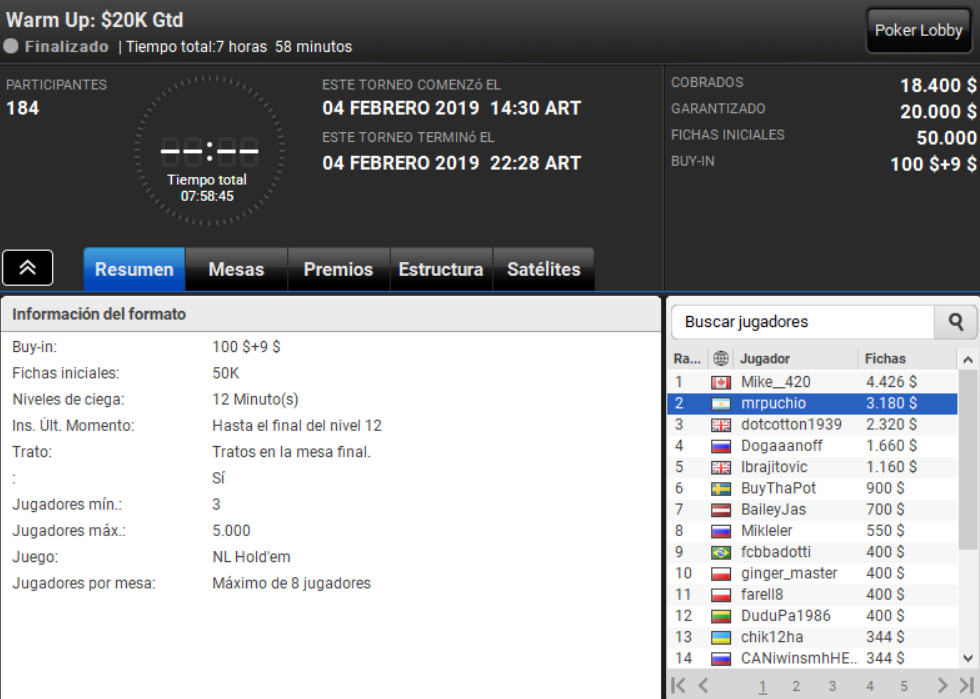Go to previous page of player list
980x699 pixels.
coord(704,685)
